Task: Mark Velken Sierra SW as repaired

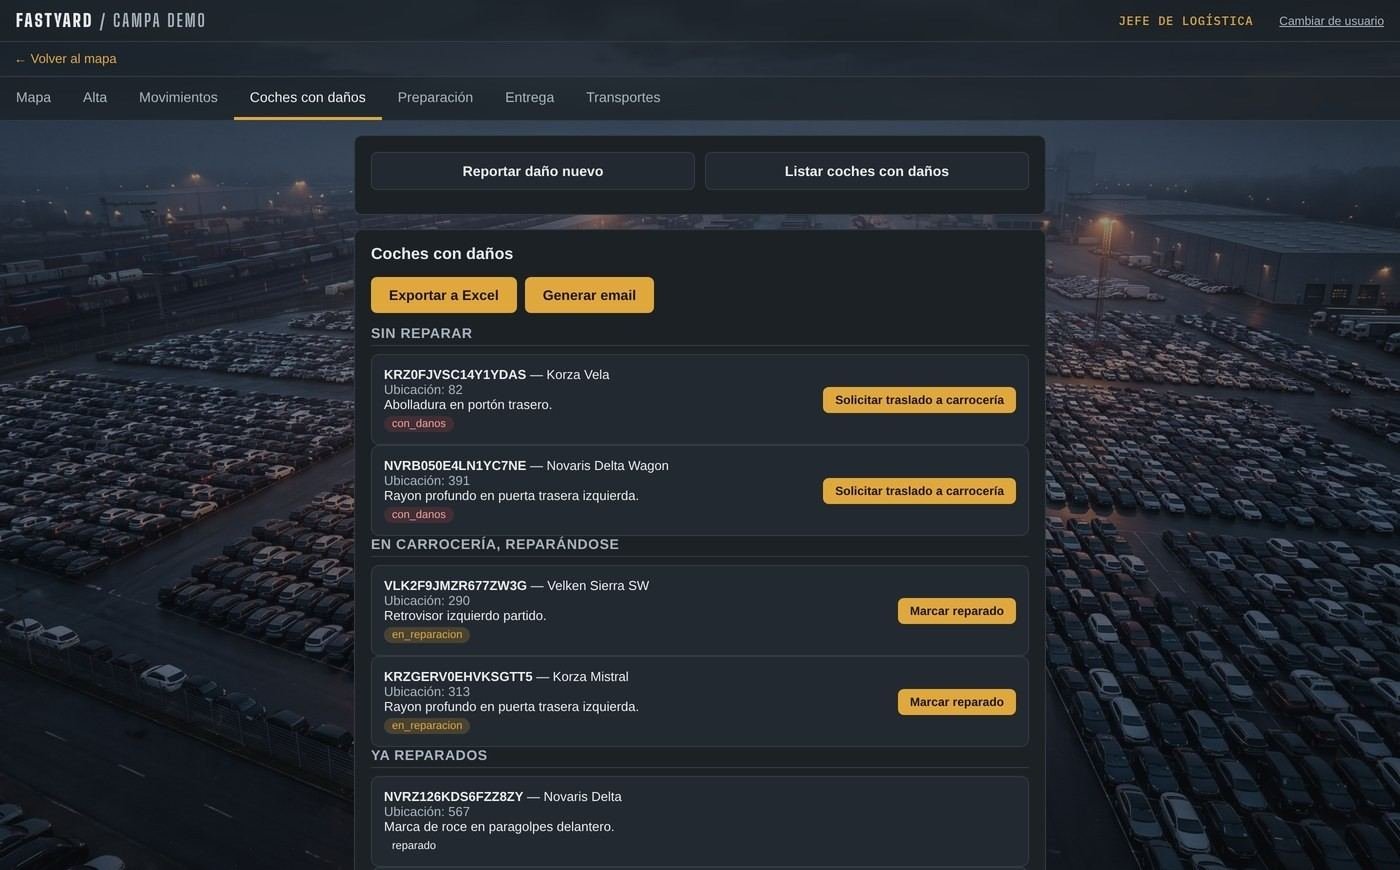Action: pos(957,611)
